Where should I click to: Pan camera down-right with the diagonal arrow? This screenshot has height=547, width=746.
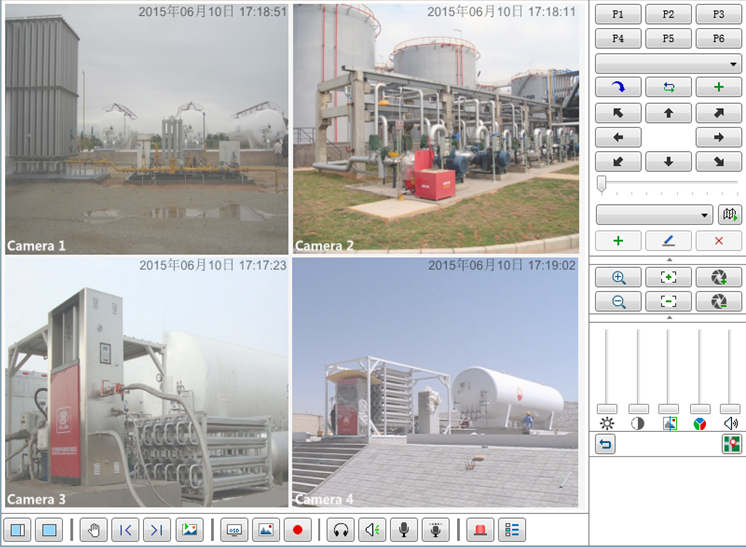pyautogui.click(x=718, y=162)
